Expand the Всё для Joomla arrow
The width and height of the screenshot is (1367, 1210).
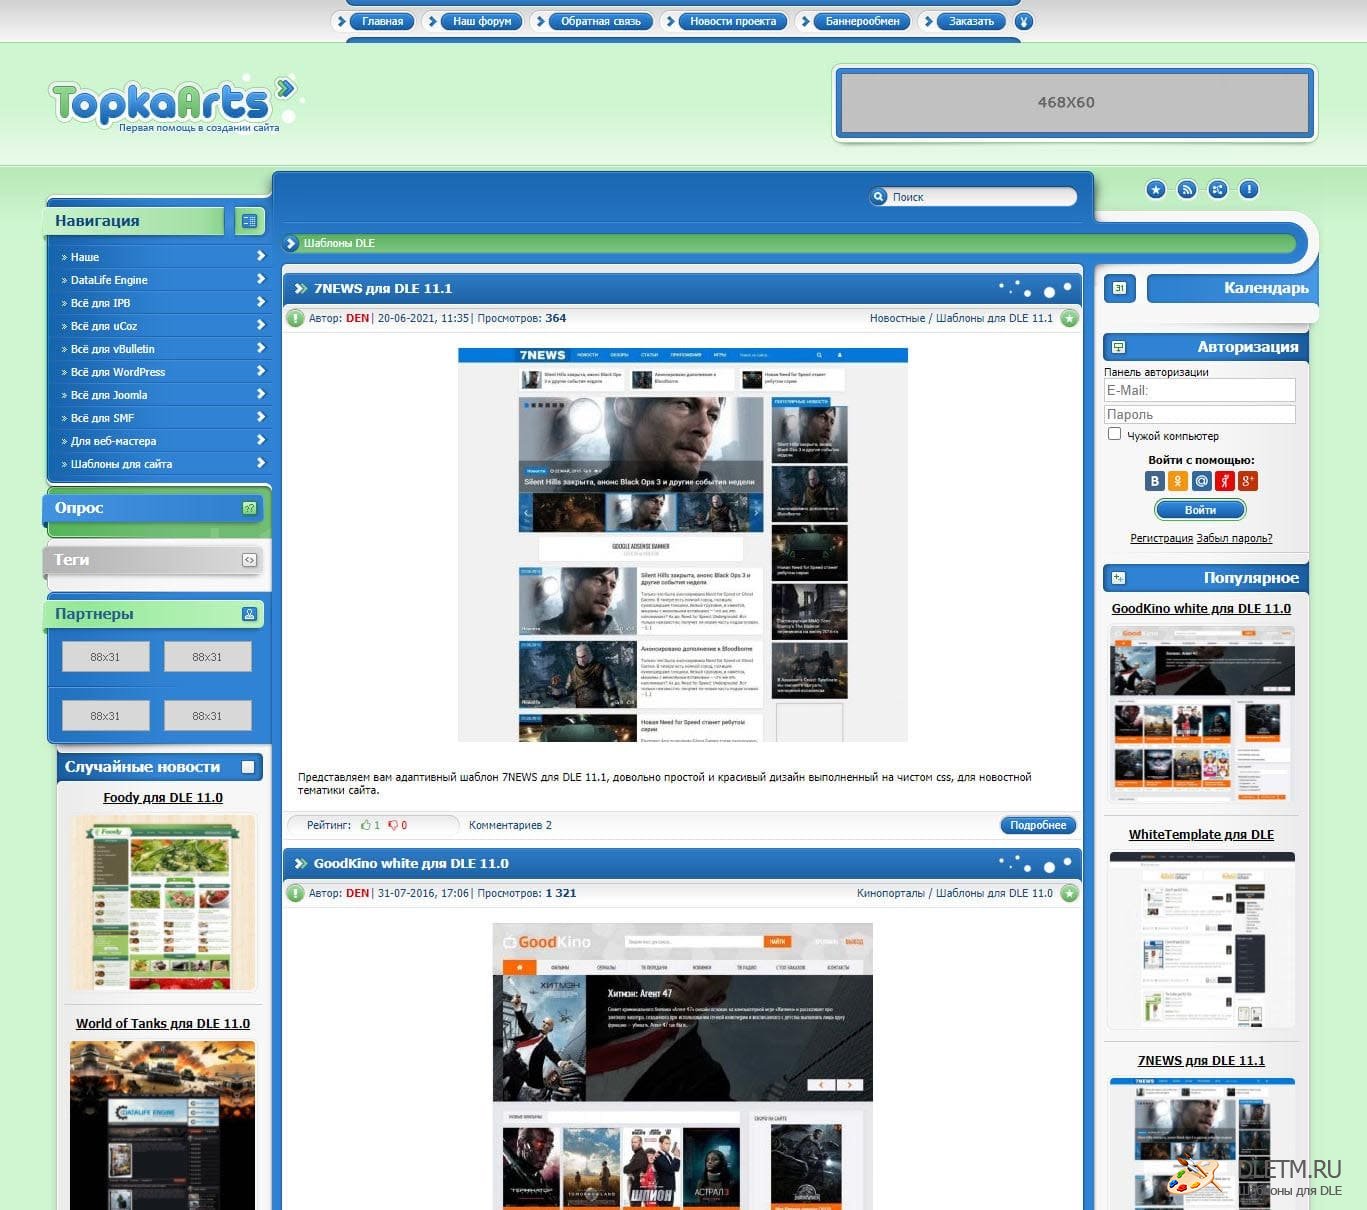[260, 394]
